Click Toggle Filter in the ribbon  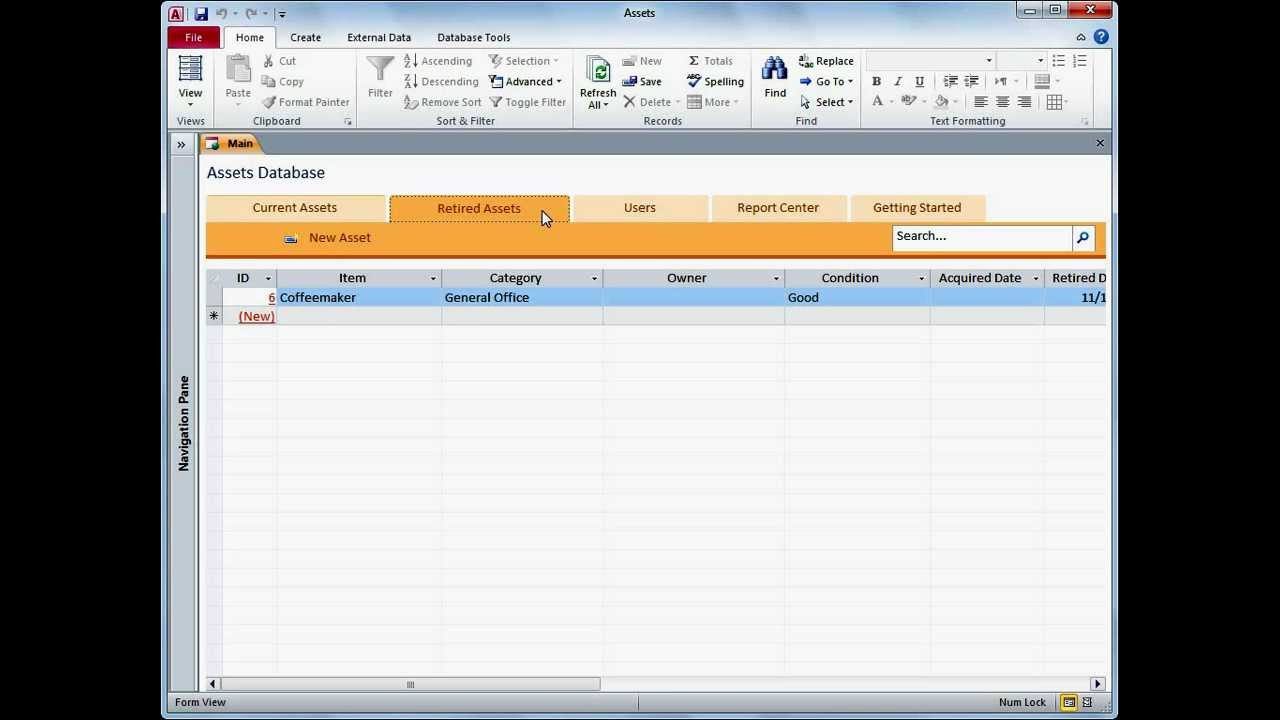tap(528, 102)
